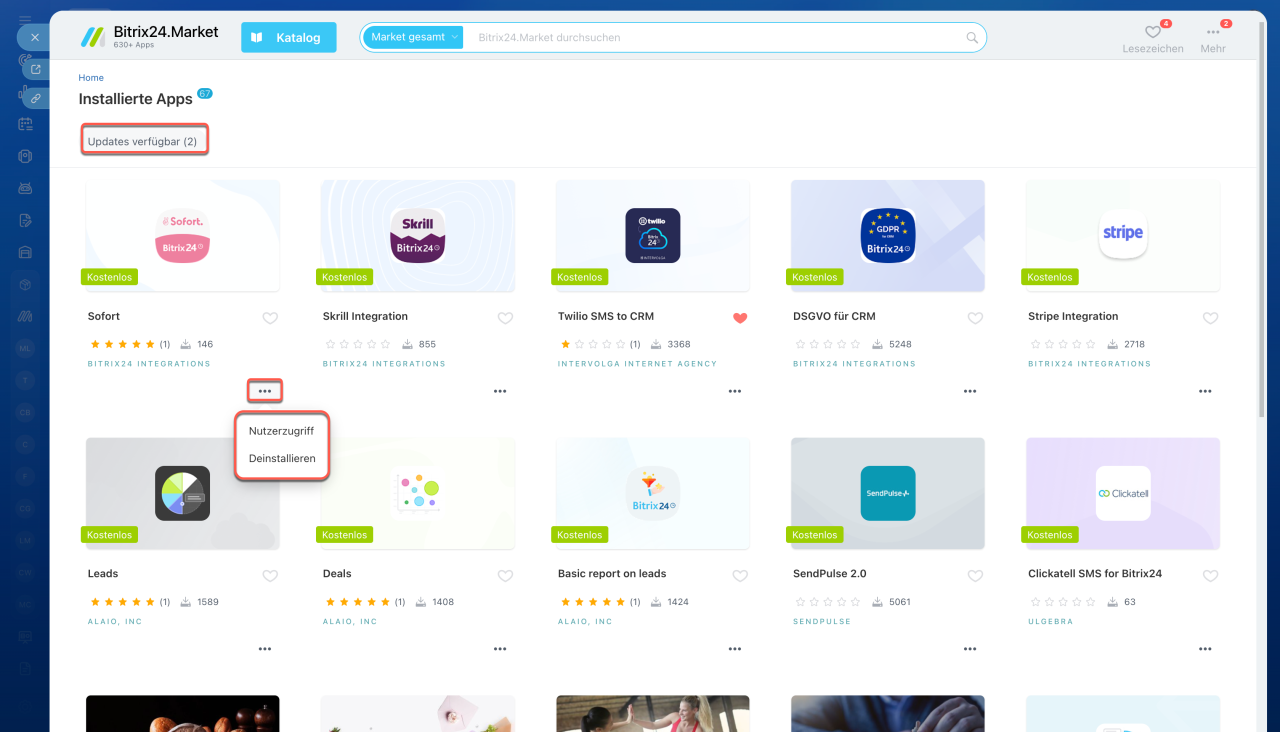Open the Twilio SMS to CRM icon
Image resolution: width=1280 pixels, height=732 pixels.
click(653, 236)
